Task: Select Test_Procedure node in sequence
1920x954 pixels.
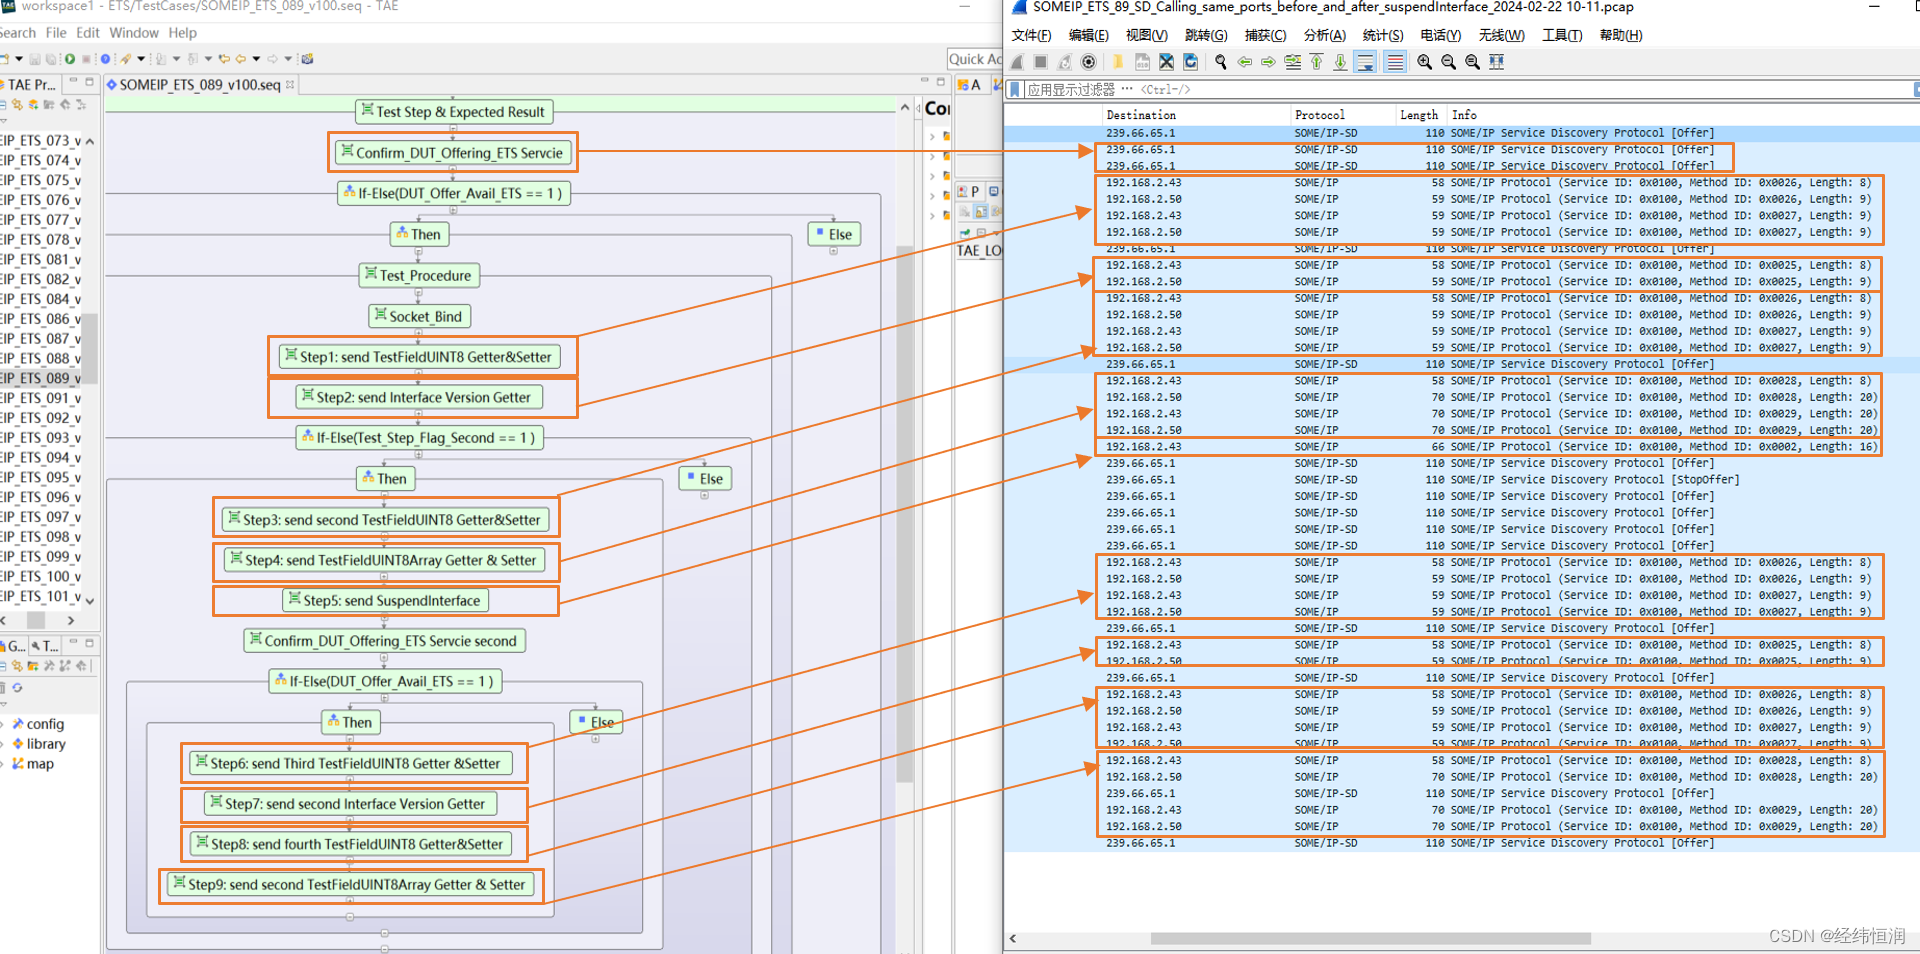Action: point(418,275)
